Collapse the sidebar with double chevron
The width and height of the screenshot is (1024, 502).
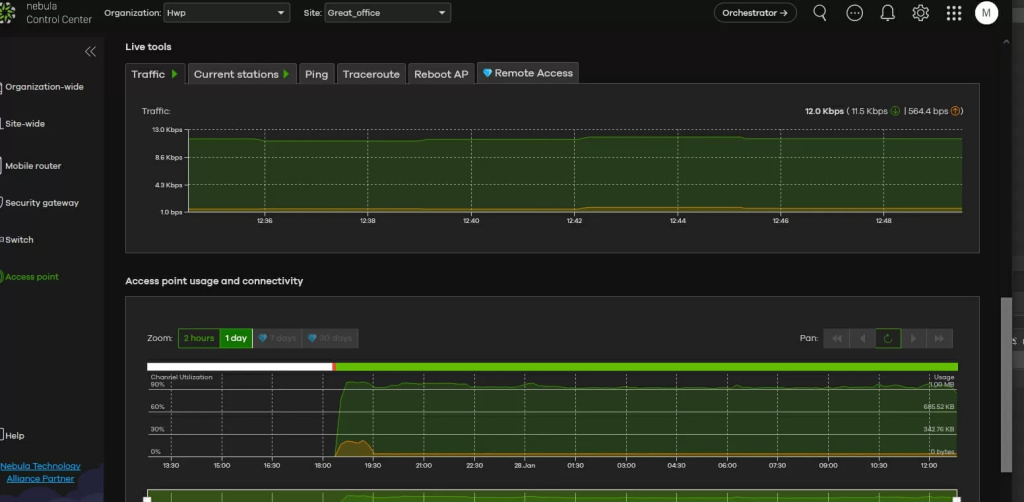90,51
